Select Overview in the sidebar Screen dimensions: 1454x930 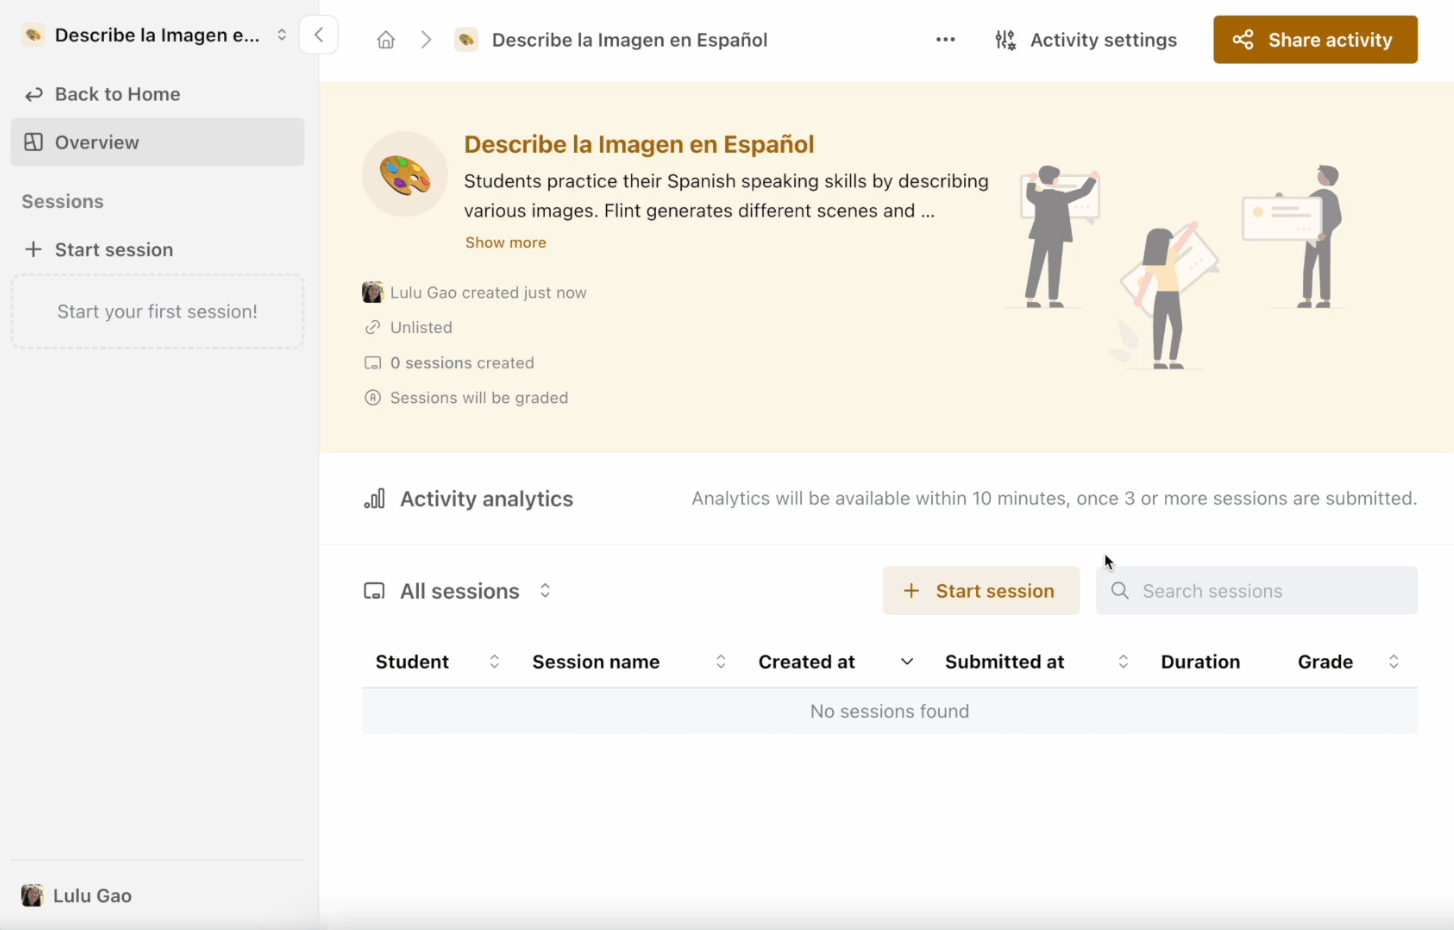click(157, 142)
